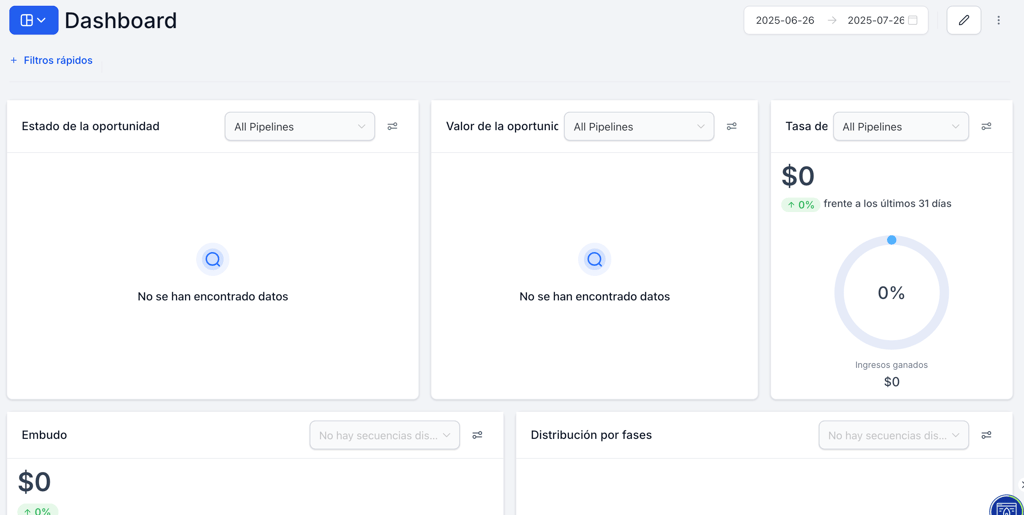Open filter settings for Embudo widget
1024x515 pixels.
pos(477,435)
